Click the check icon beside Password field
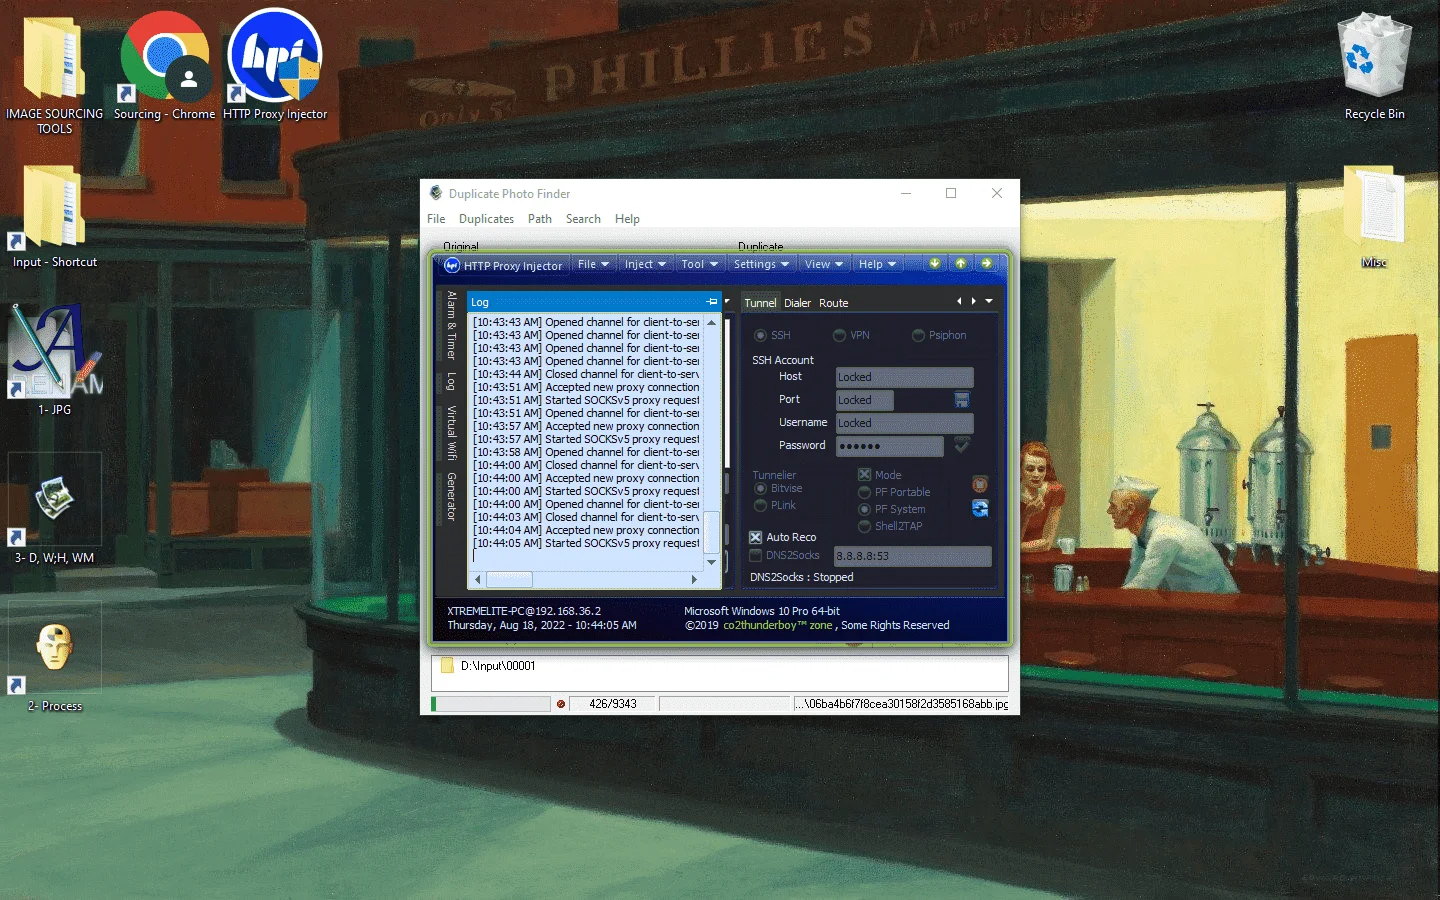1440x900 pixels. tap(962, 445)
